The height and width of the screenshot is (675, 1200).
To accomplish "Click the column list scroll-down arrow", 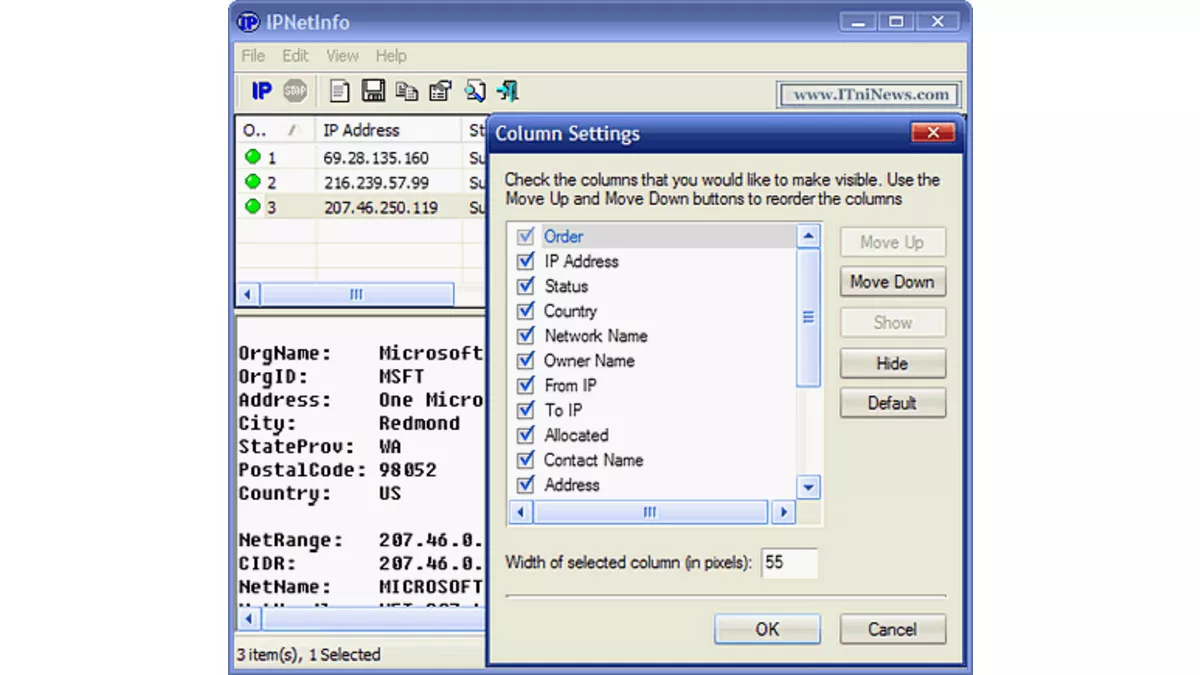I will tap(808, 488).
